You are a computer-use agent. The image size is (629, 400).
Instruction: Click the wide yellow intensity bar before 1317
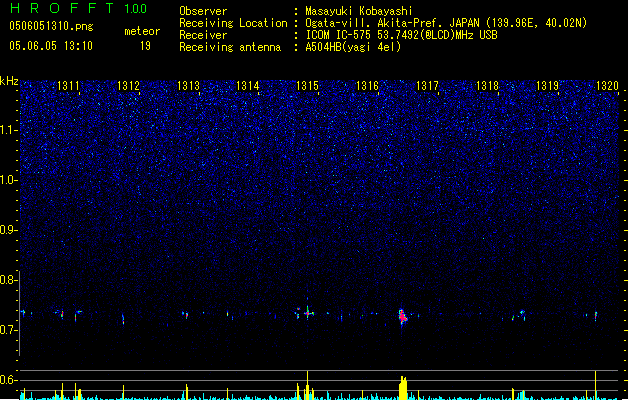click(403, 388)
